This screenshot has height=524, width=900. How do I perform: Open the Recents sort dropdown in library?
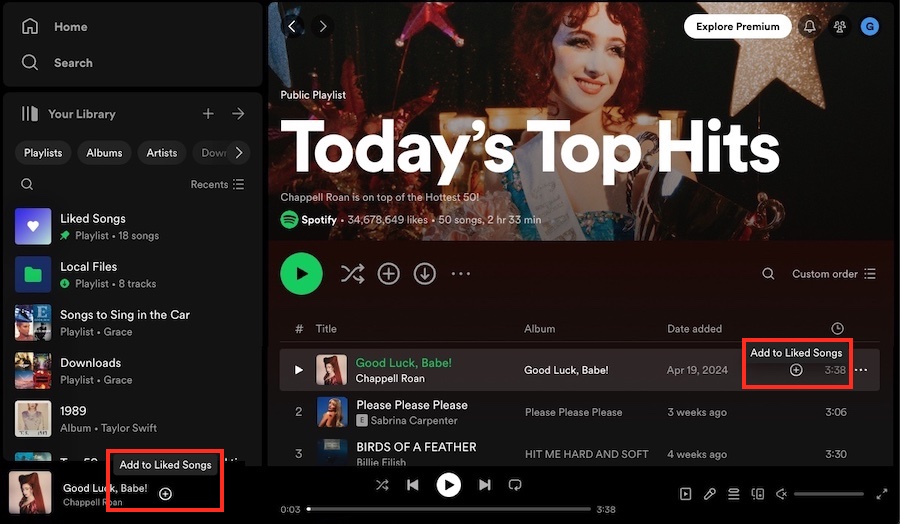[217, 184]
